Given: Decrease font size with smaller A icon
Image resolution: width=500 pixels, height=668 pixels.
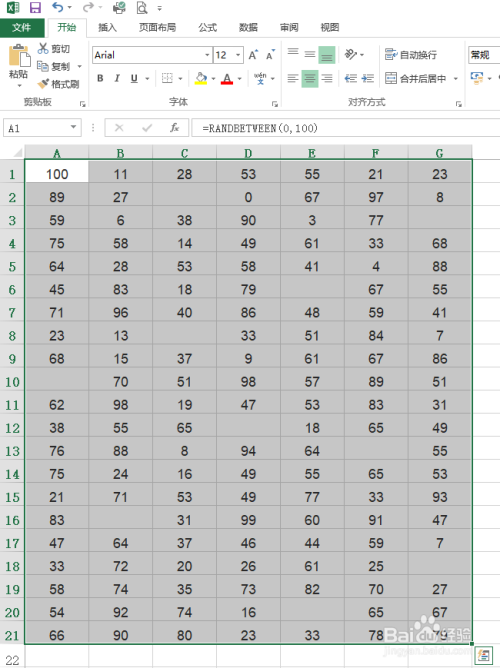Looking at the screenshot, I should coord(270,55).
